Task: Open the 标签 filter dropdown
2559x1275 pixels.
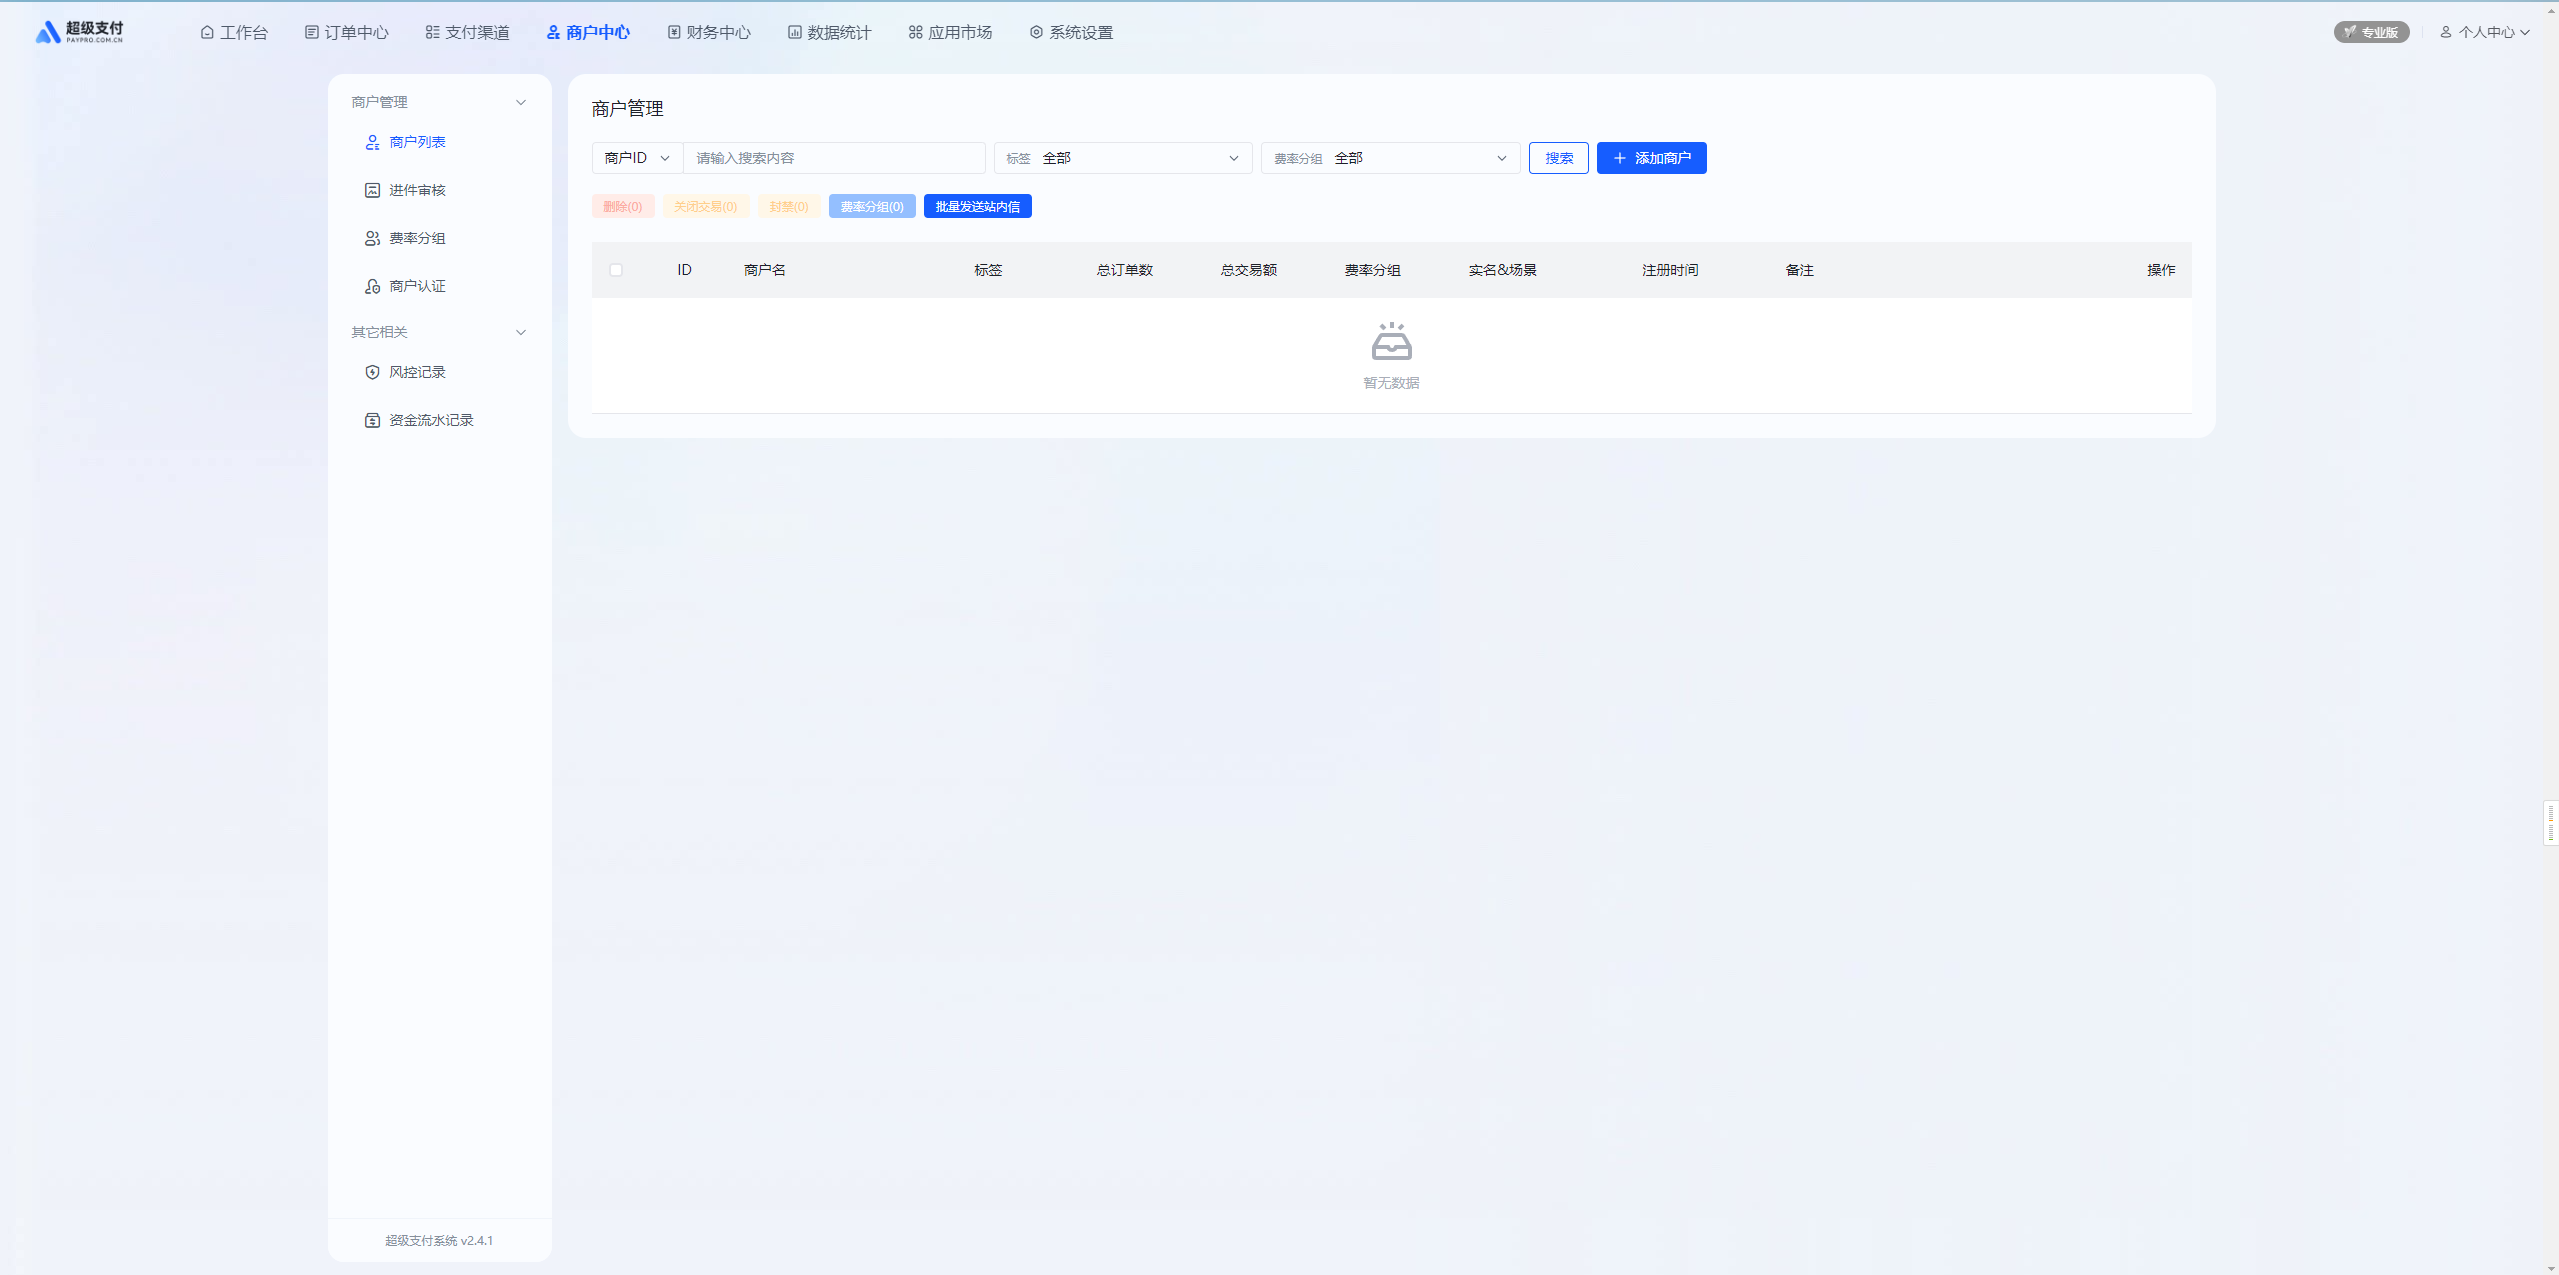Action: coord(1122,158)
